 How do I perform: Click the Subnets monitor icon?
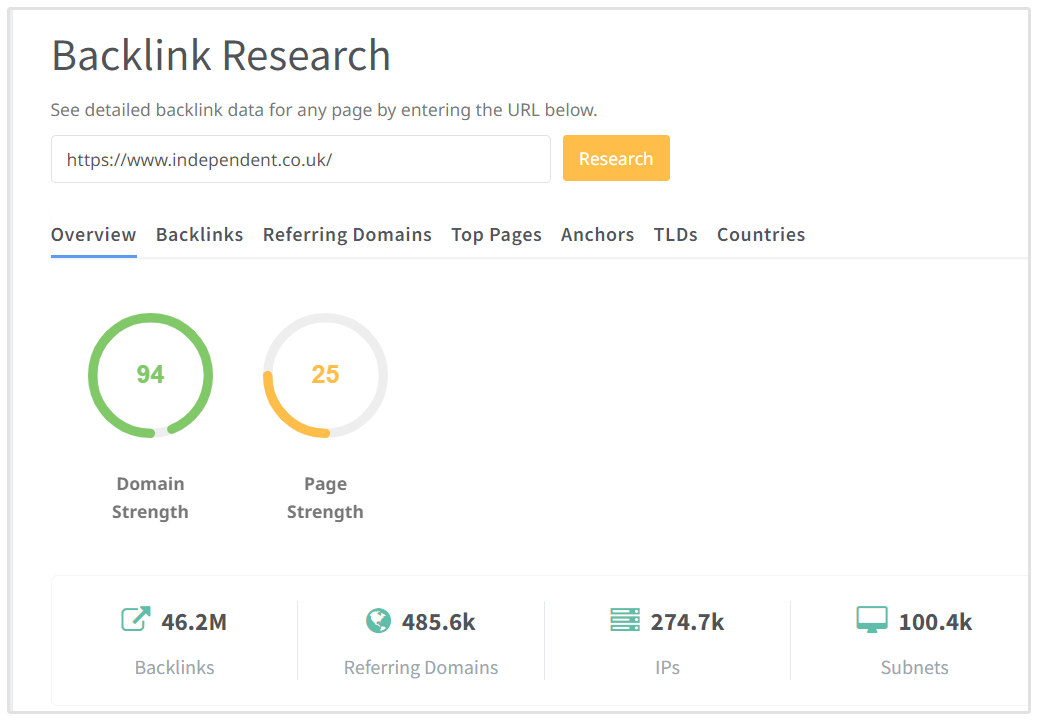point(872,620)
